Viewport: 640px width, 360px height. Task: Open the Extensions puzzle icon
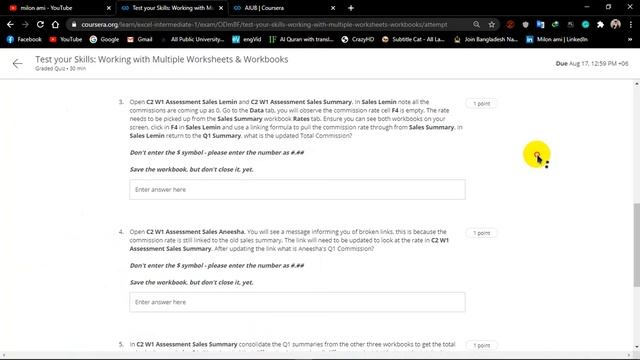(600, 24)
